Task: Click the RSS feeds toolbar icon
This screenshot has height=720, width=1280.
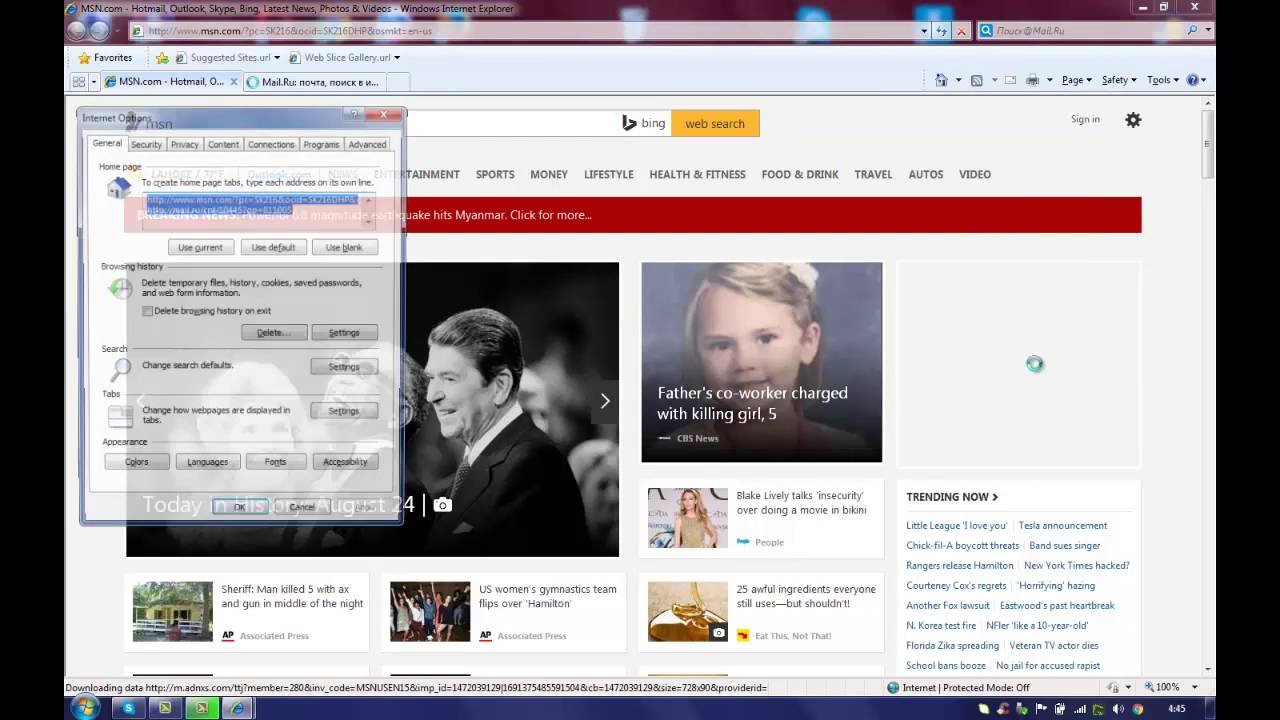Action: pos(977,80)
